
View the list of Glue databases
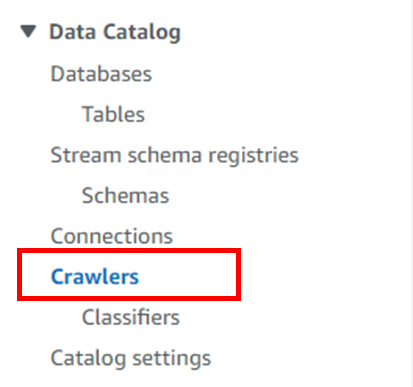click(101, 74)
